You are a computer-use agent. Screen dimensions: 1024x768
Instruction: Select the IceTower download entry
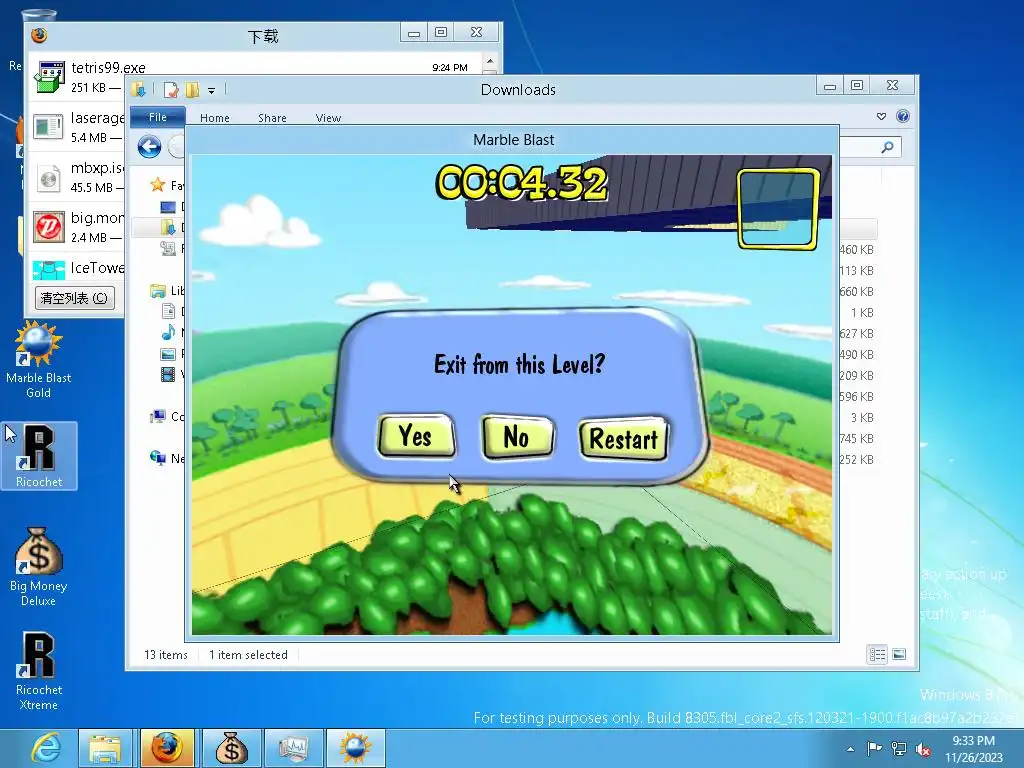coord(76,268)
